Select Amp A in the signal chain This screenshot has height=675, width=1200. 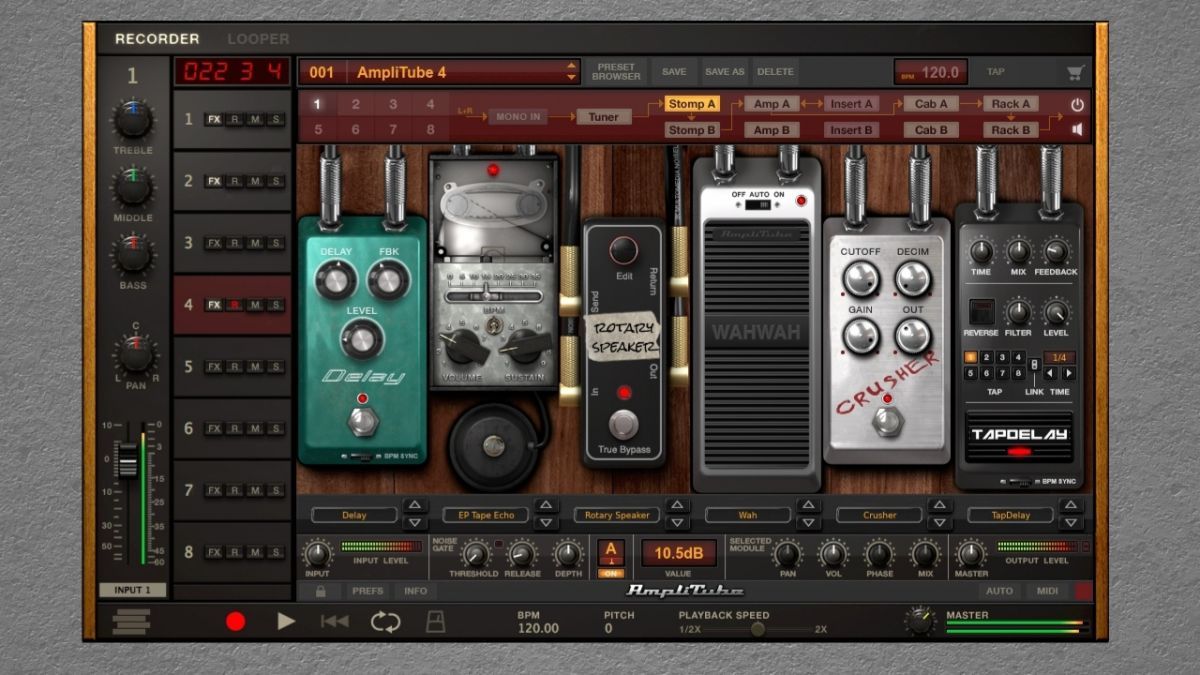(771, 104)
